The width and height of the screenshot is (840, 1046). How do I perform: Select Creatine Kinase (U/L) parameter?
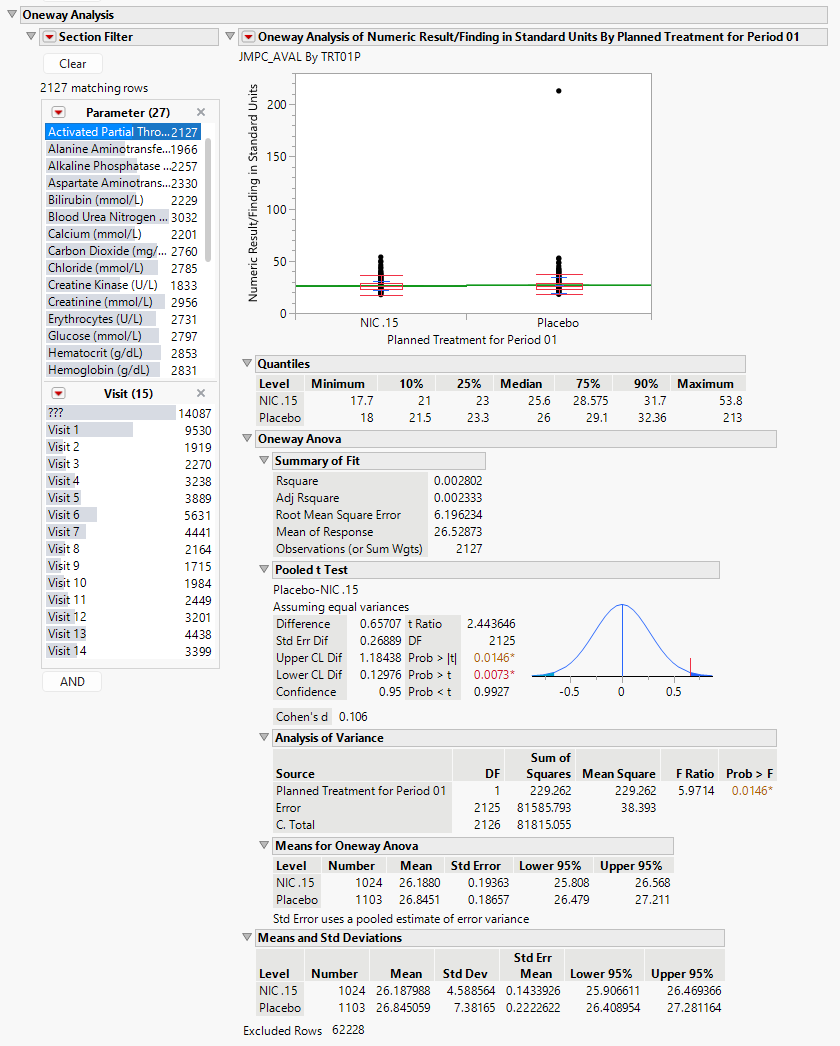click(x=102, y=285)
